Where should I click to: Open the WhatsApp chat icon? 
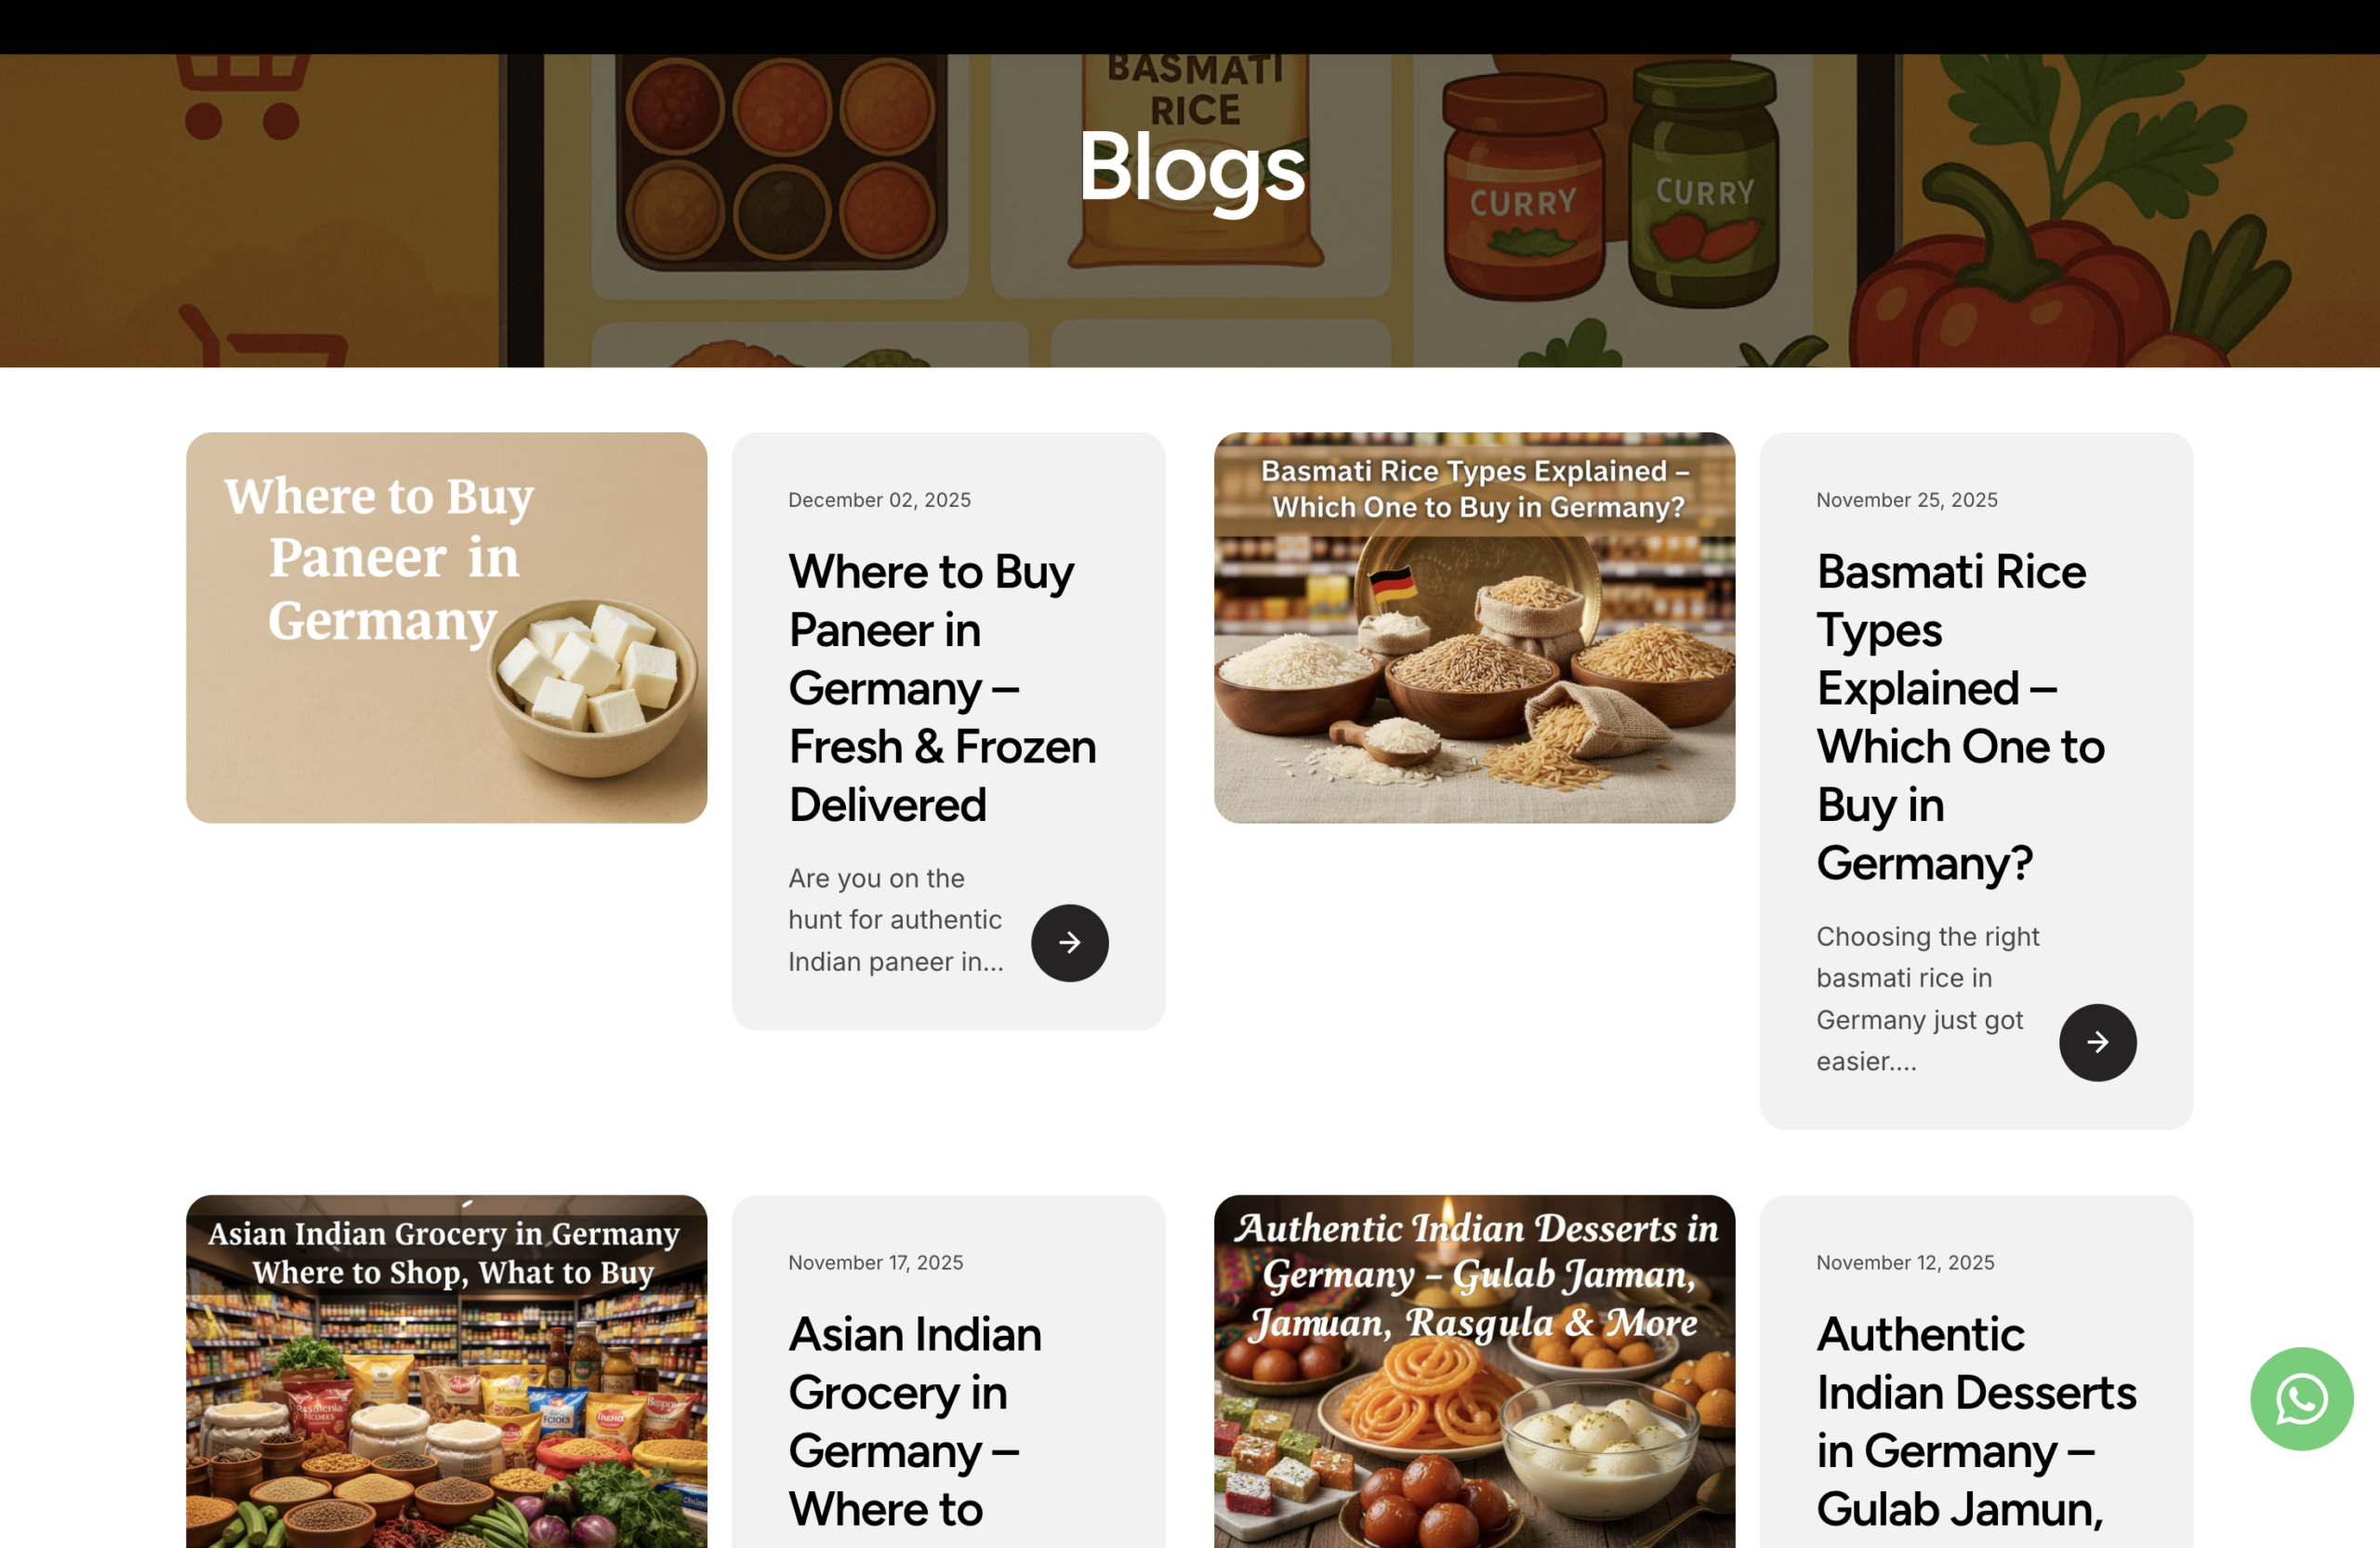coord(2301,1398)
